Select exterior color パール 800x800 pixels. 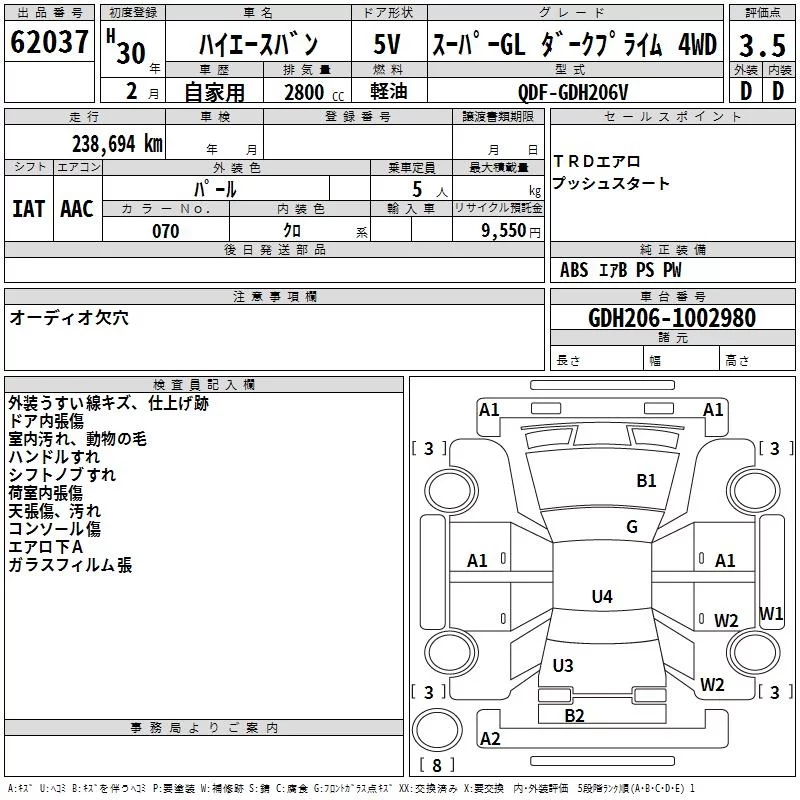pyautogui.click(x=215, y=190)
